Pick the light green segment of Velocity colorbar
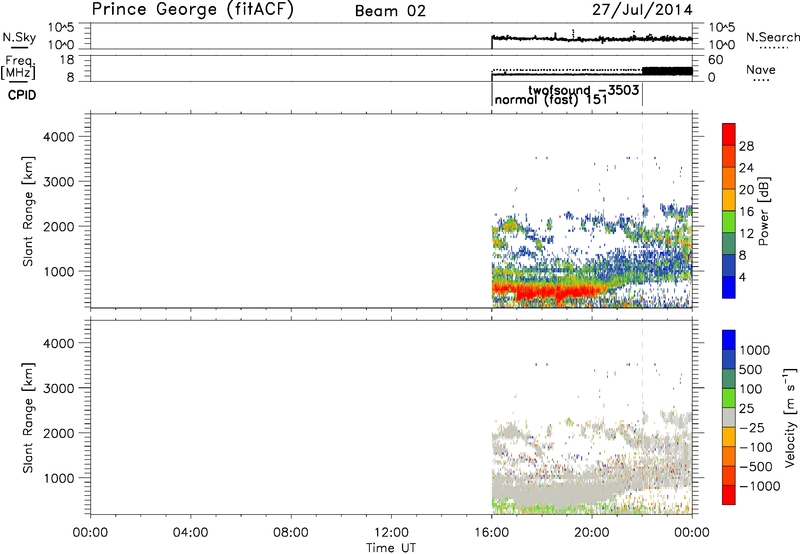Screen dimensions: 800x554 729,398
